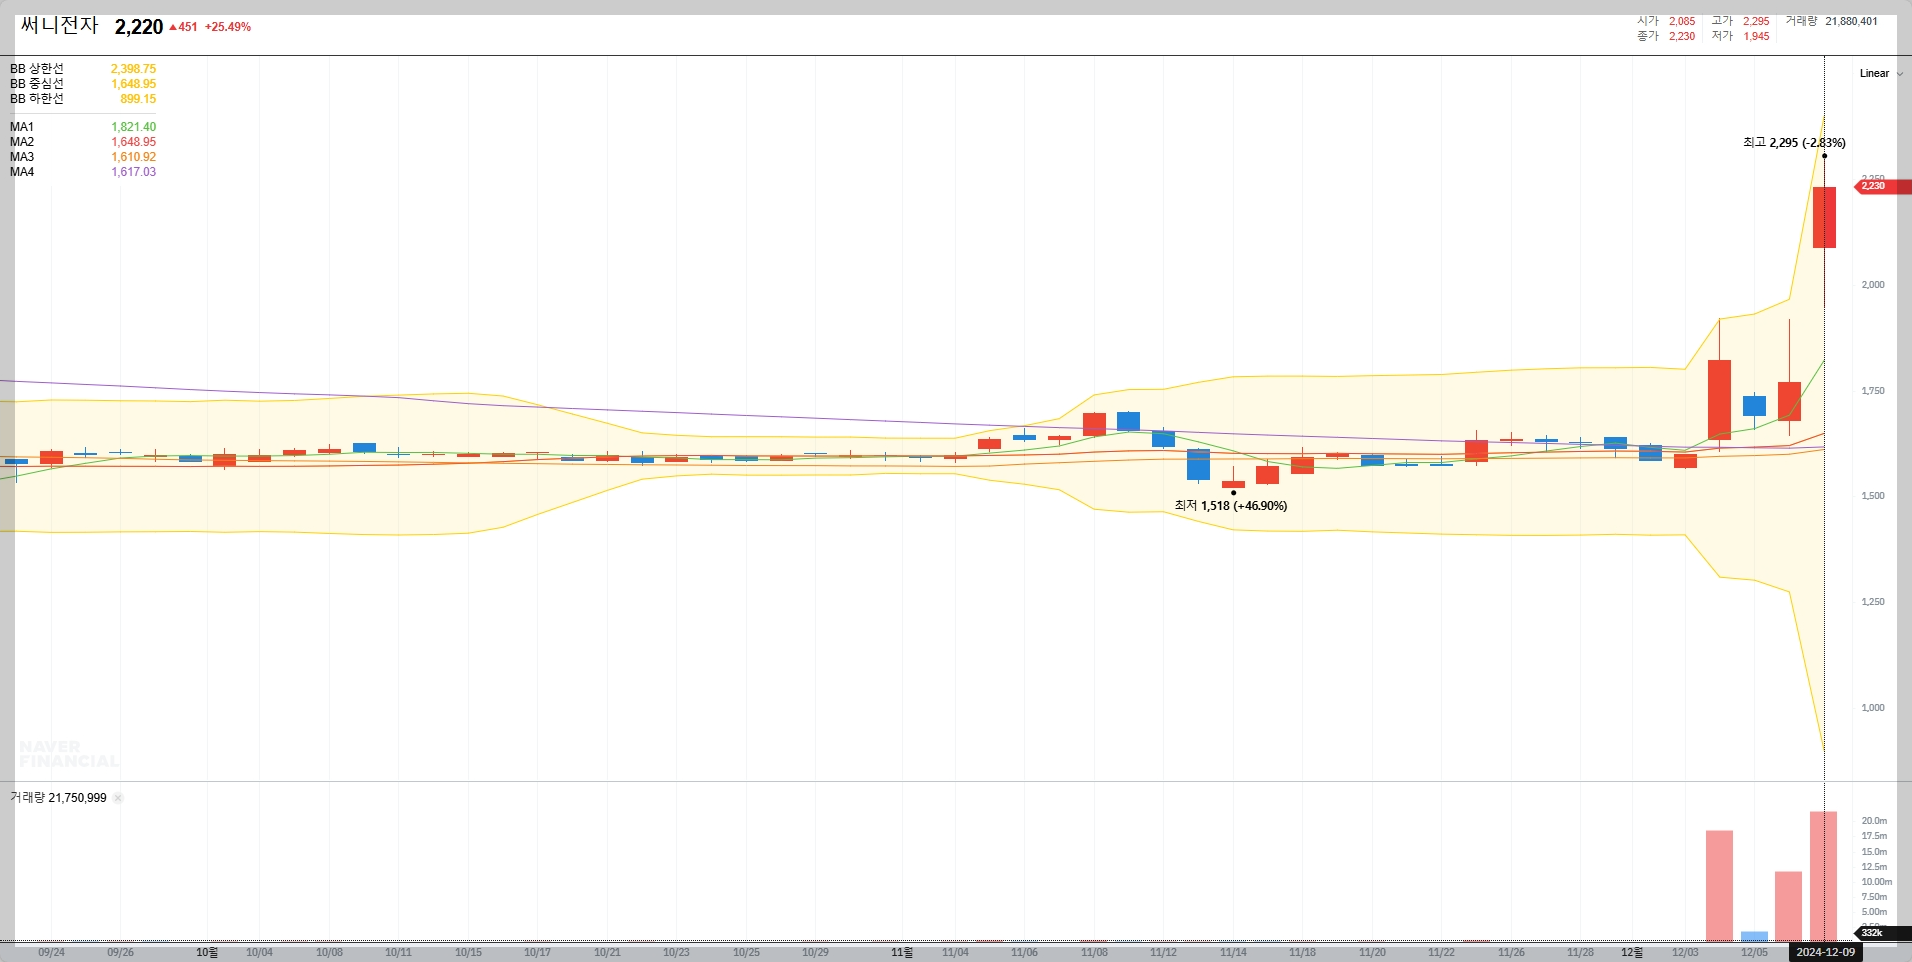This screenshot has height=962, width=1912.
Task: Click the 12/03 red volume bar
Action: click(1719, 886)
